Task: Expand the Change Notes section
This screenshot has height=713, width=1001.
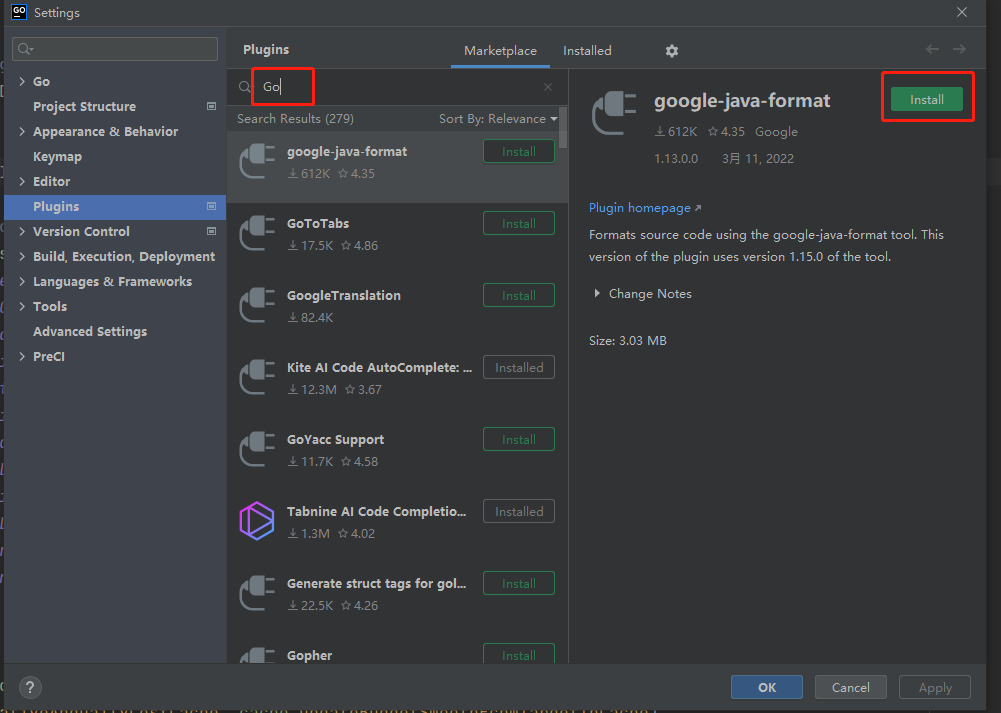Action: pos(598,294)
